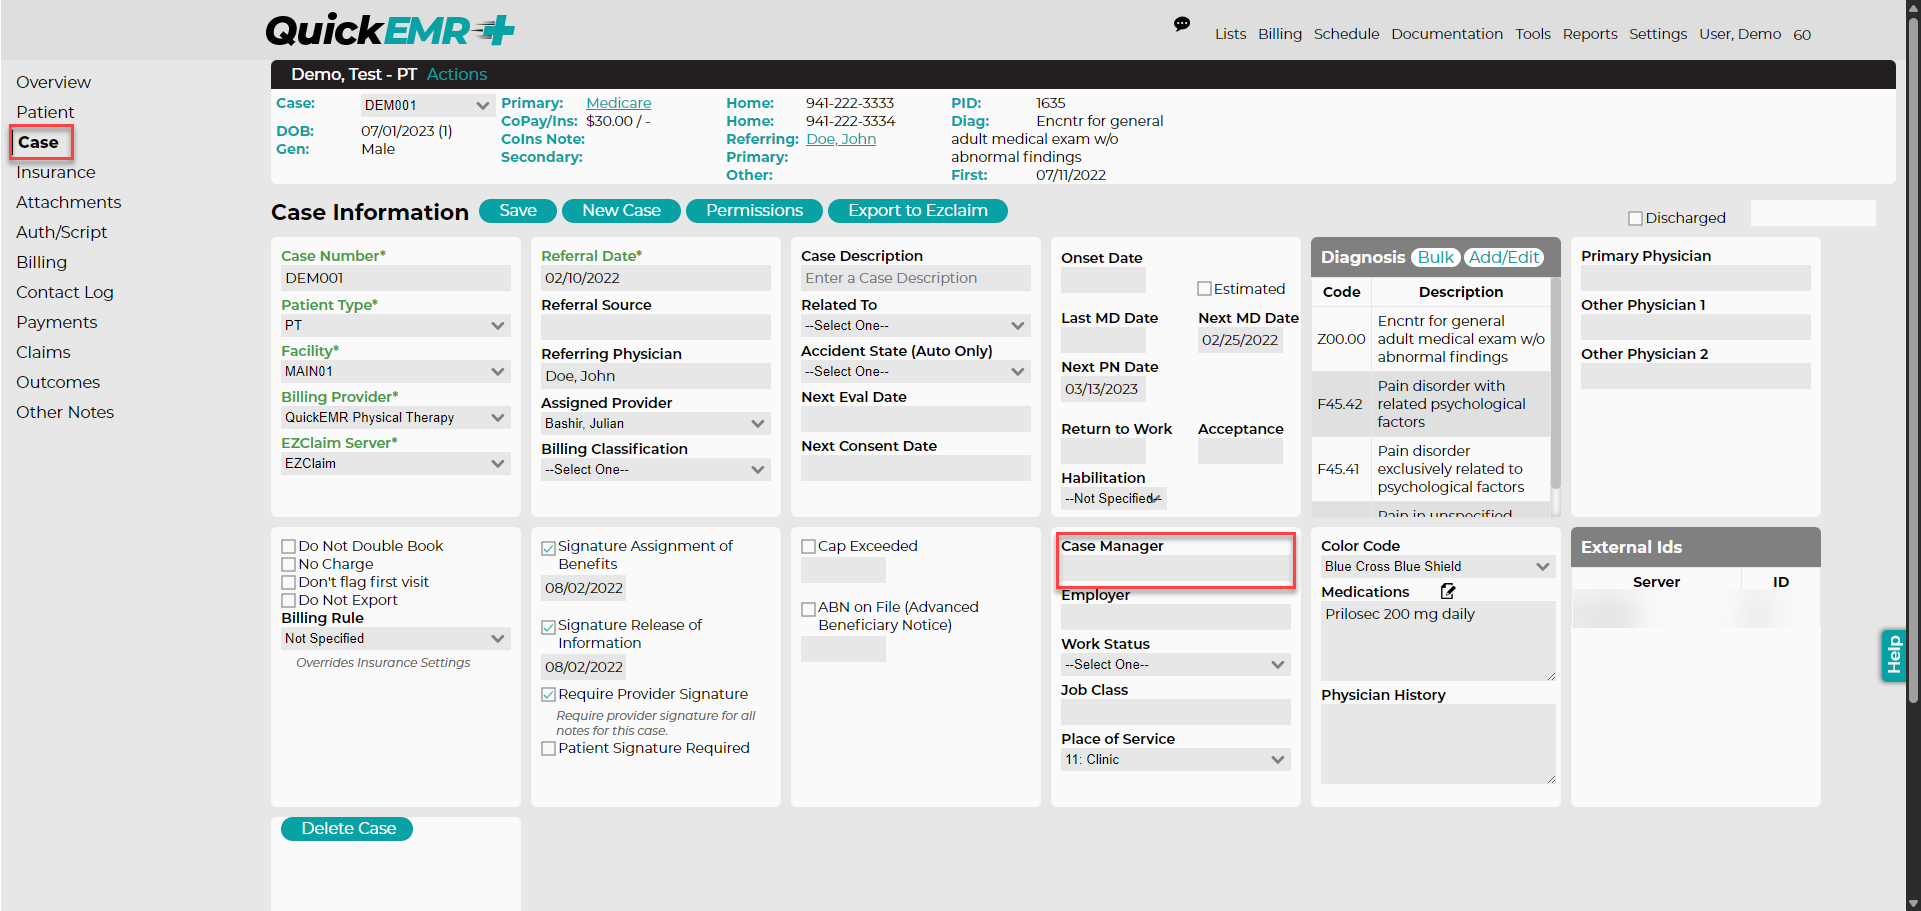
Task: Open the Help side tab
Action: (x=1893, y=656)
